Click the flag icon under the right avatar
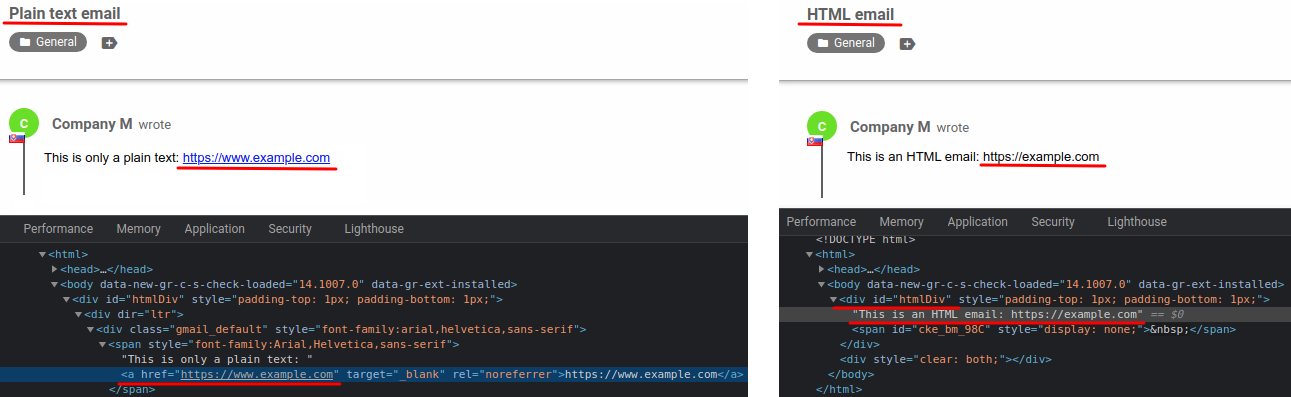This screenshot has height=397, width=1291. click(x=815, y=141)
